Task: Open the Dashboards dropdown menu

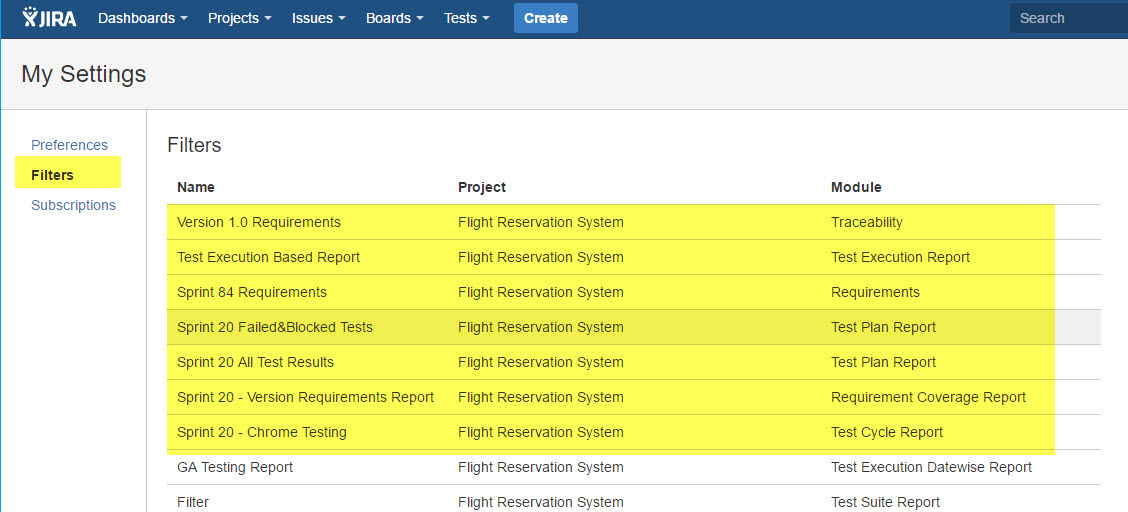Action: [x=142, y=18]
